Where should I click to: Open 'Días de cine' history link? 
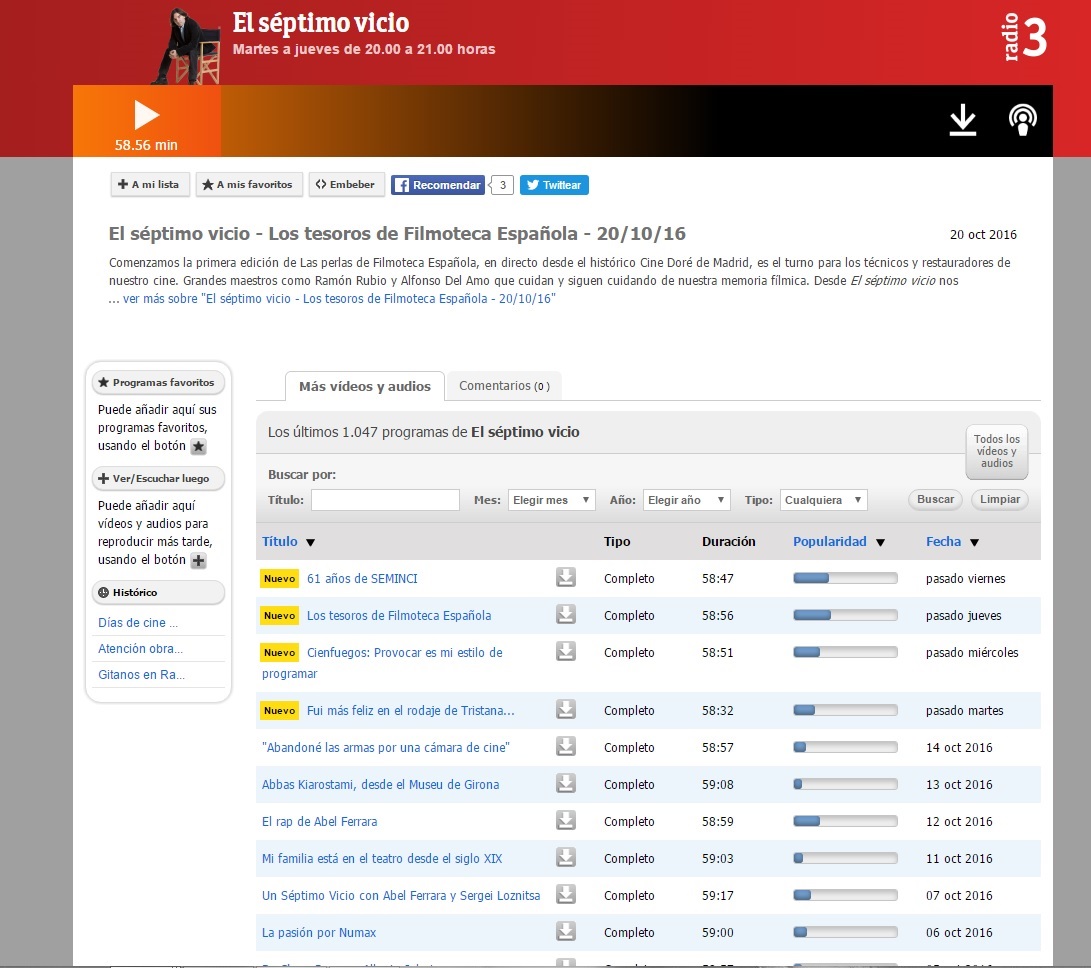pyautogui.click(x=138, y=622)
